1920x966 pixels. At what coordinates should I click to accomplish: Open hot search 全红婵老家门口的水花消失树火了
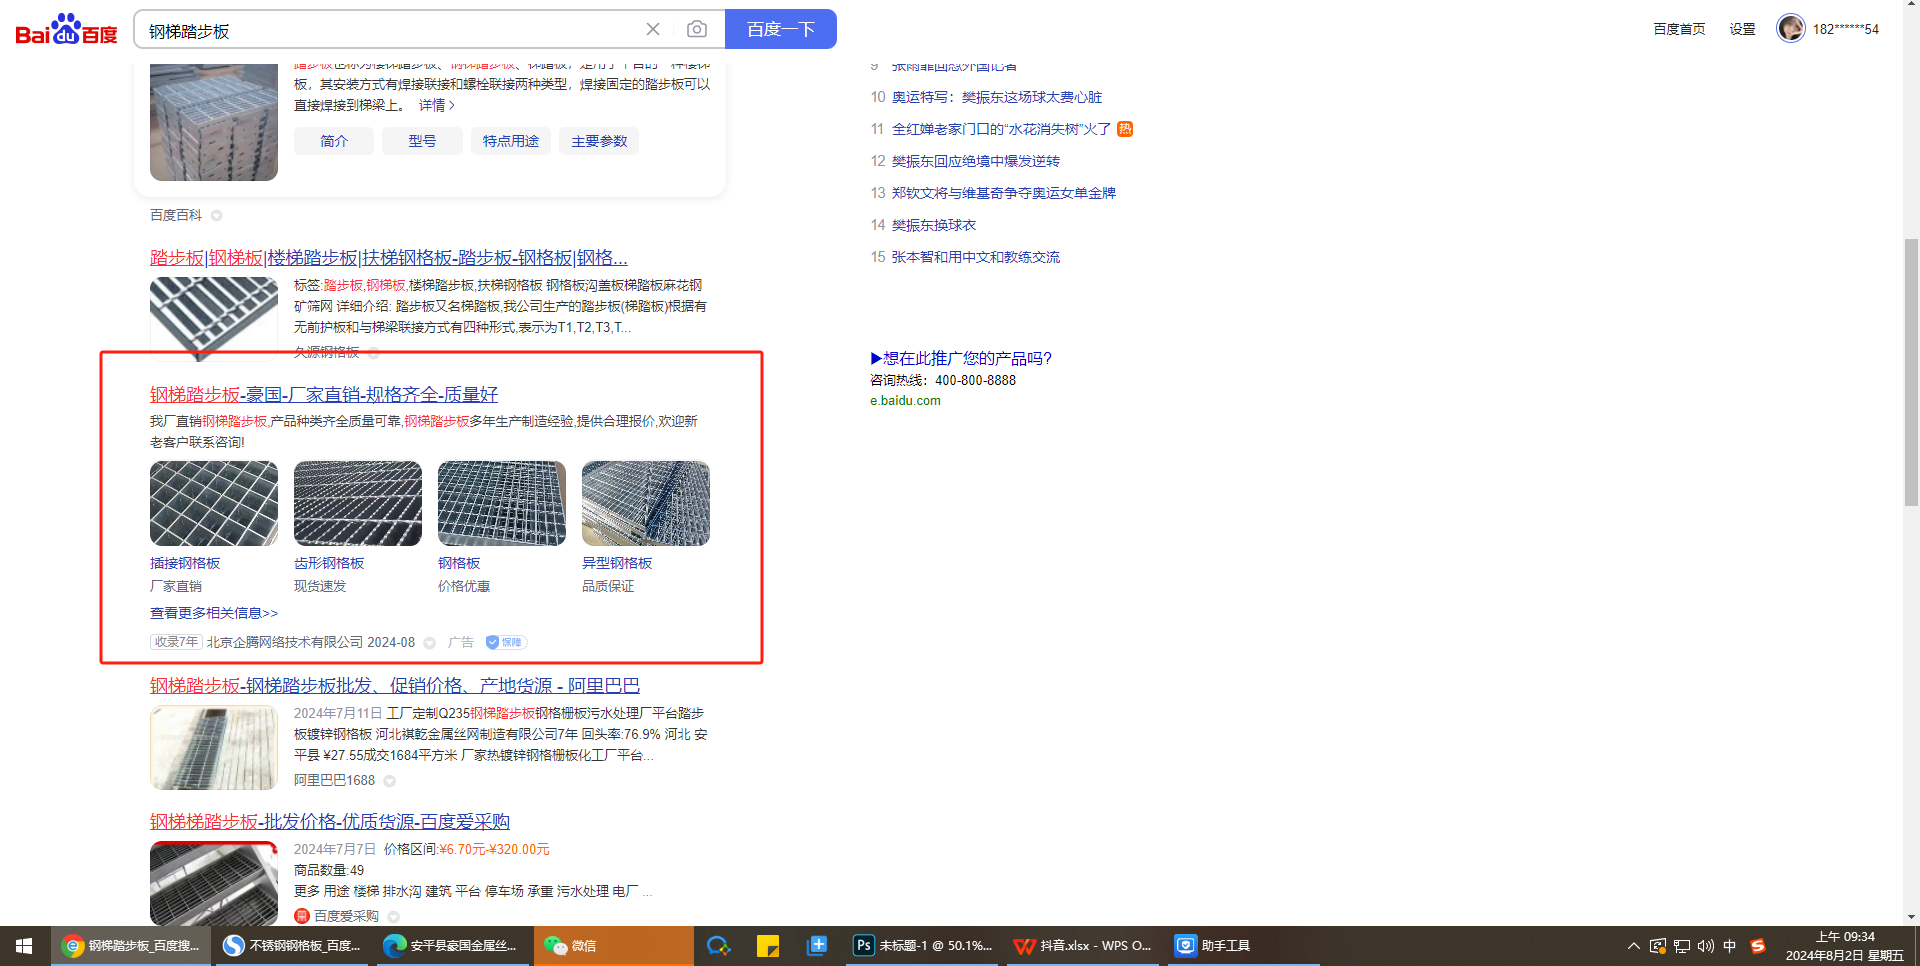[x=1001, y=129]
